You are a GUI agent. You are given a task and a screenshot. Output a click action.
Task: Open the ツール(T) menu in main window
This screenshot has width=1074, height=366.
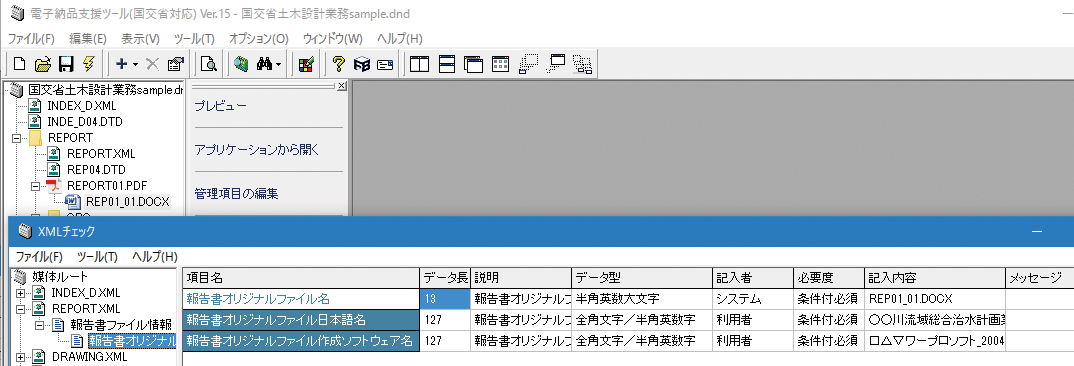[195, 38]
